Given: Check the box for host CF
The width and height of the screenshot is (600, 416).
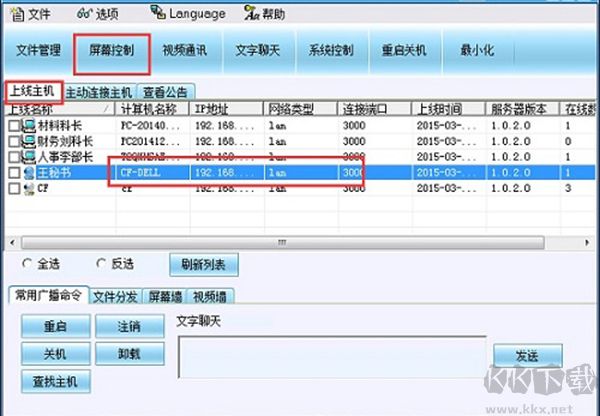Looking at the screenshot, I should pos(14,188).
